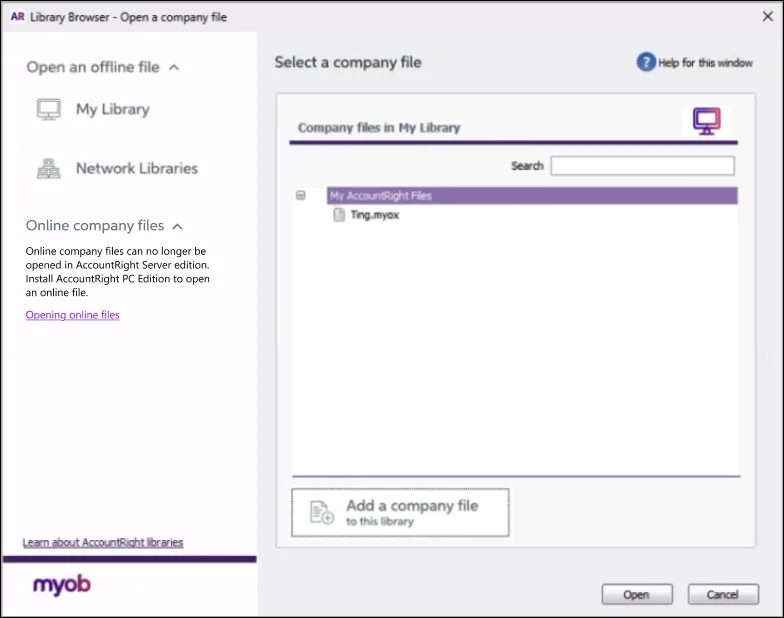Click the myob logo
The image size is (784, 618).
(x=62, y=584)
